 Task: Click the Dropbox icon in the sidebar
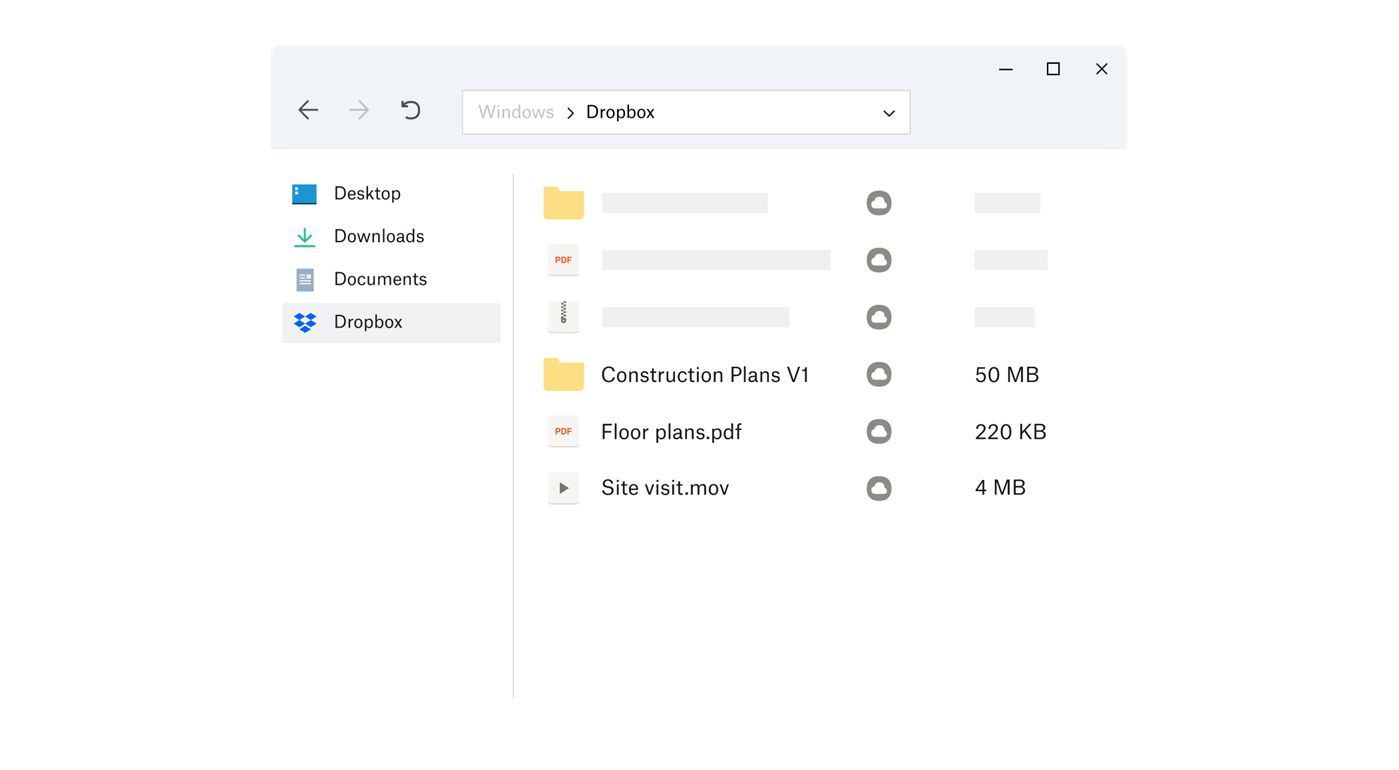[x=303, y=322]
